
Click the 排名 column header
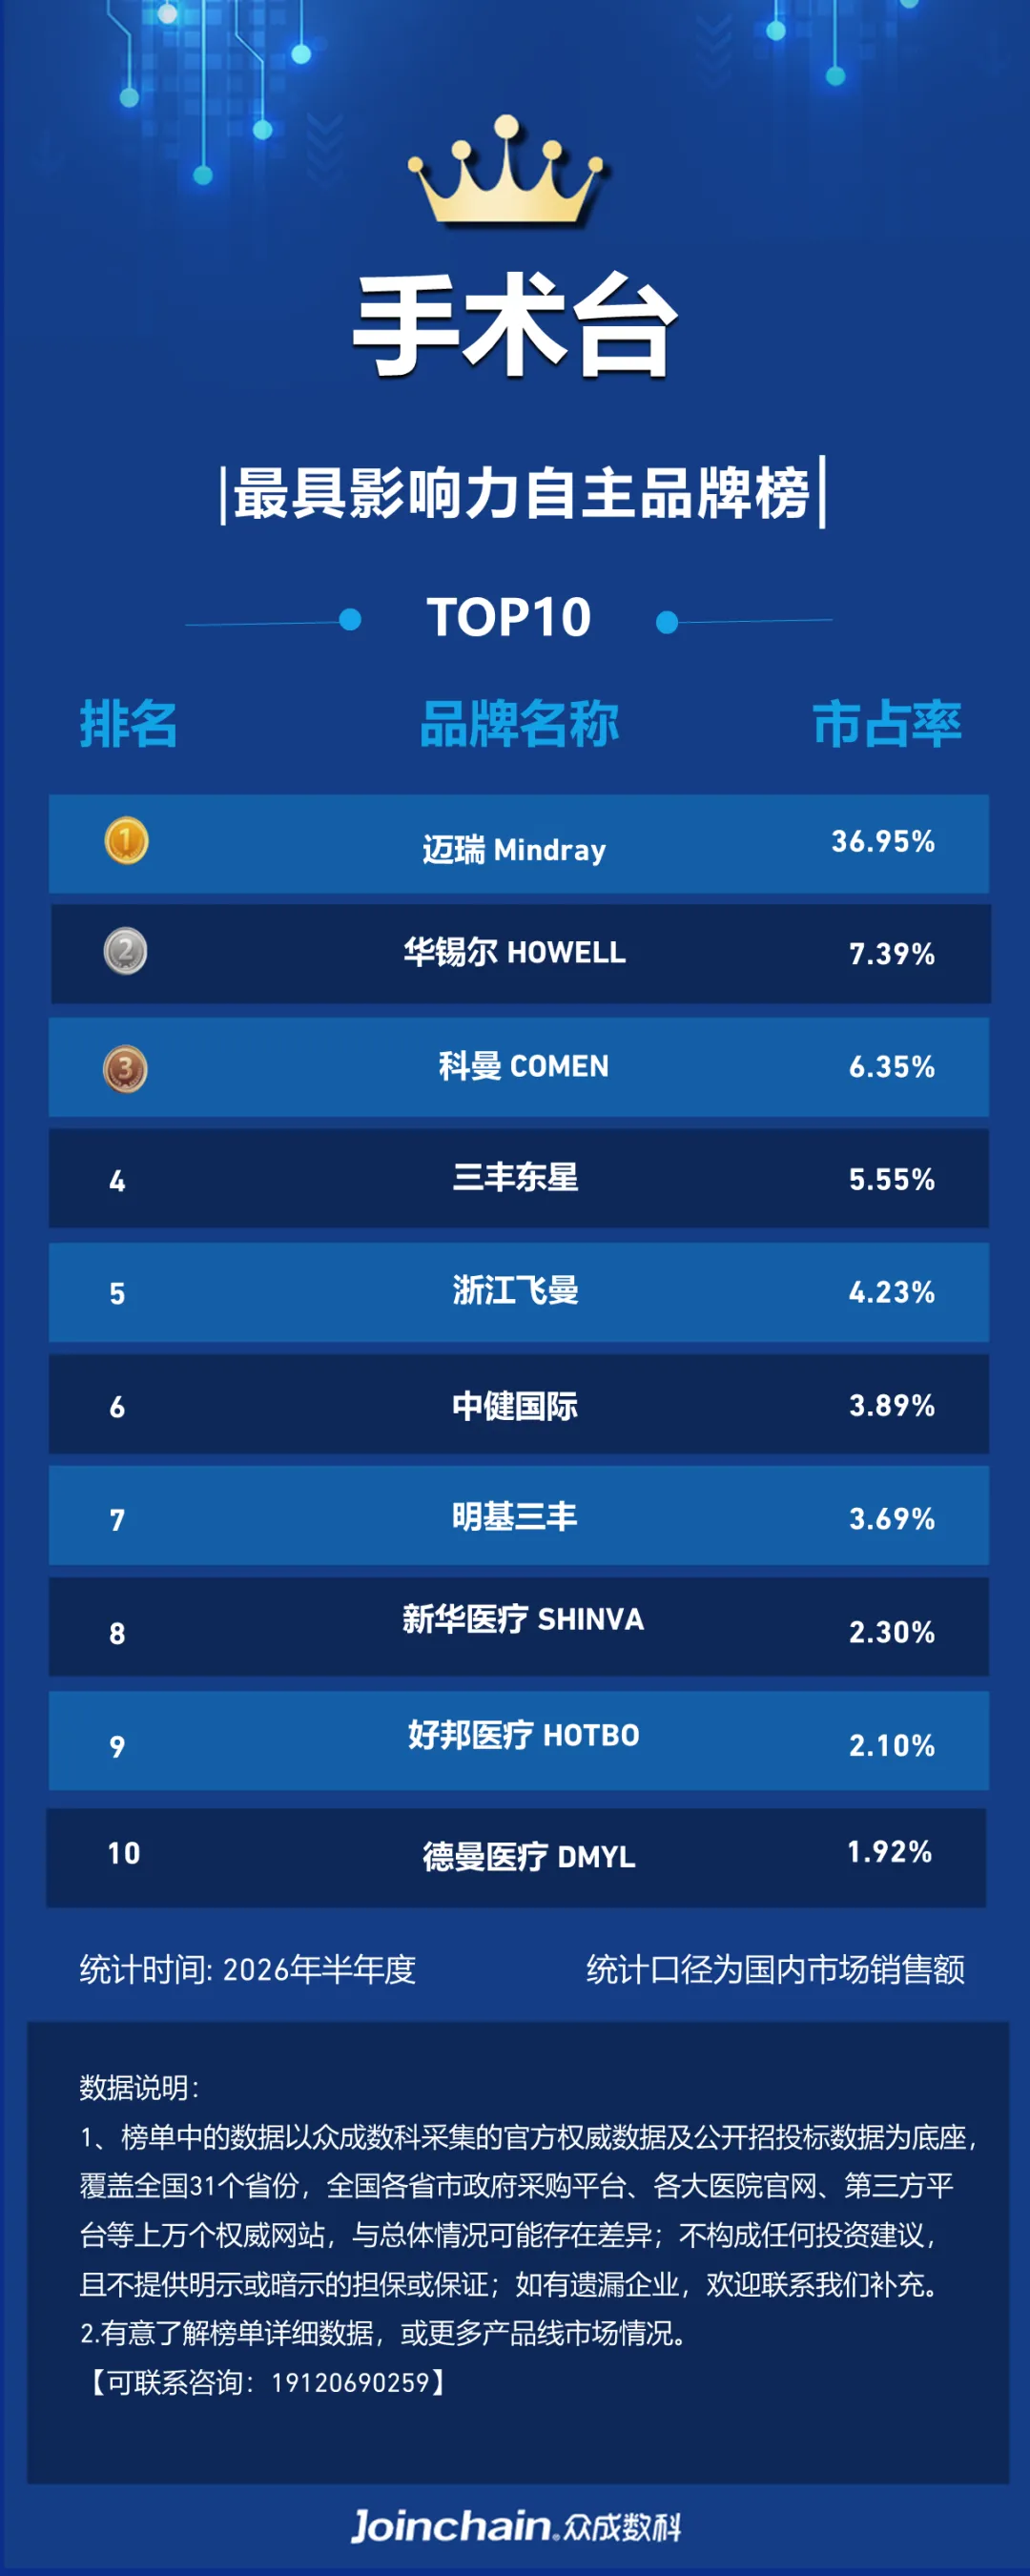129,724
